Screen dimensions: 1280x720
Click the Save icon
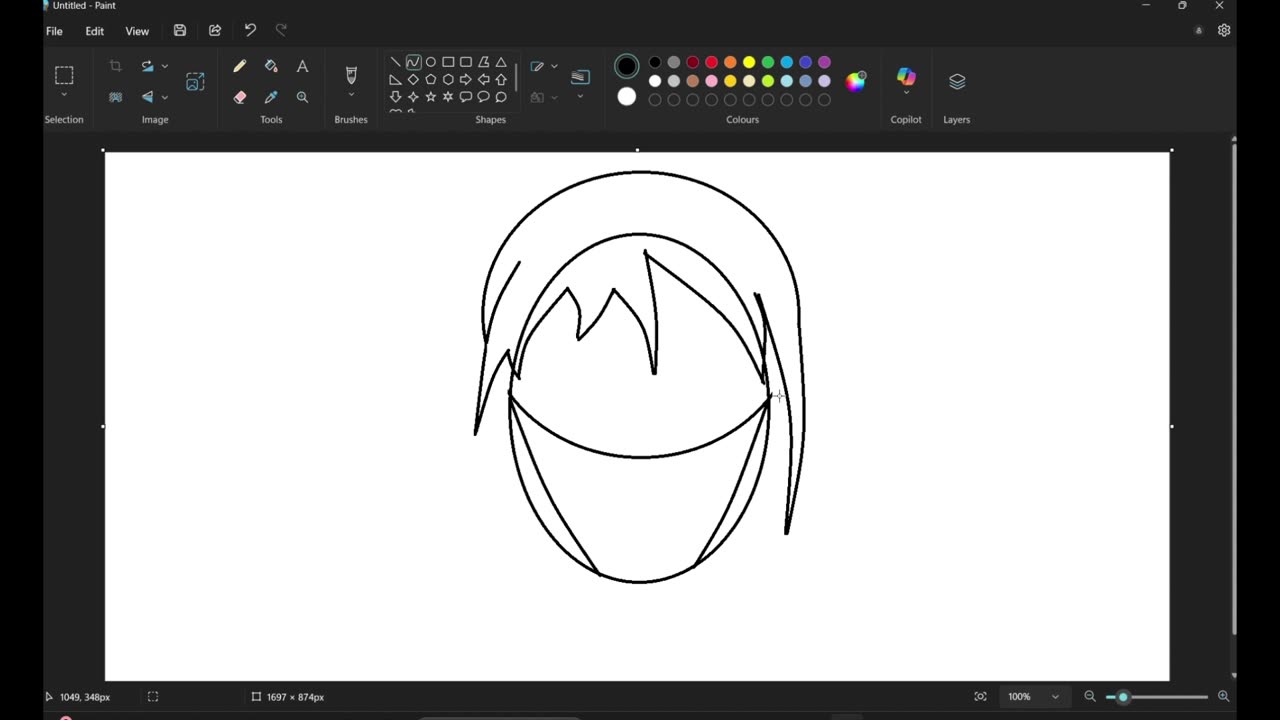[180, 31]
